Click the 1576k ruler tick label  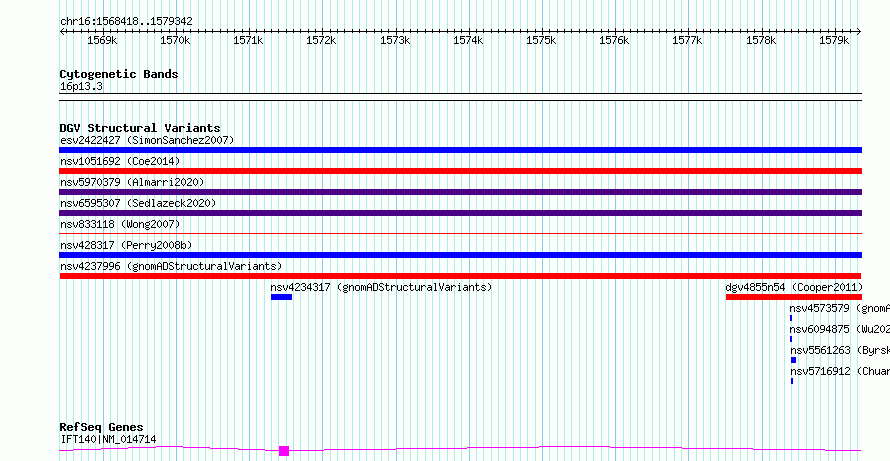point(615,40)
